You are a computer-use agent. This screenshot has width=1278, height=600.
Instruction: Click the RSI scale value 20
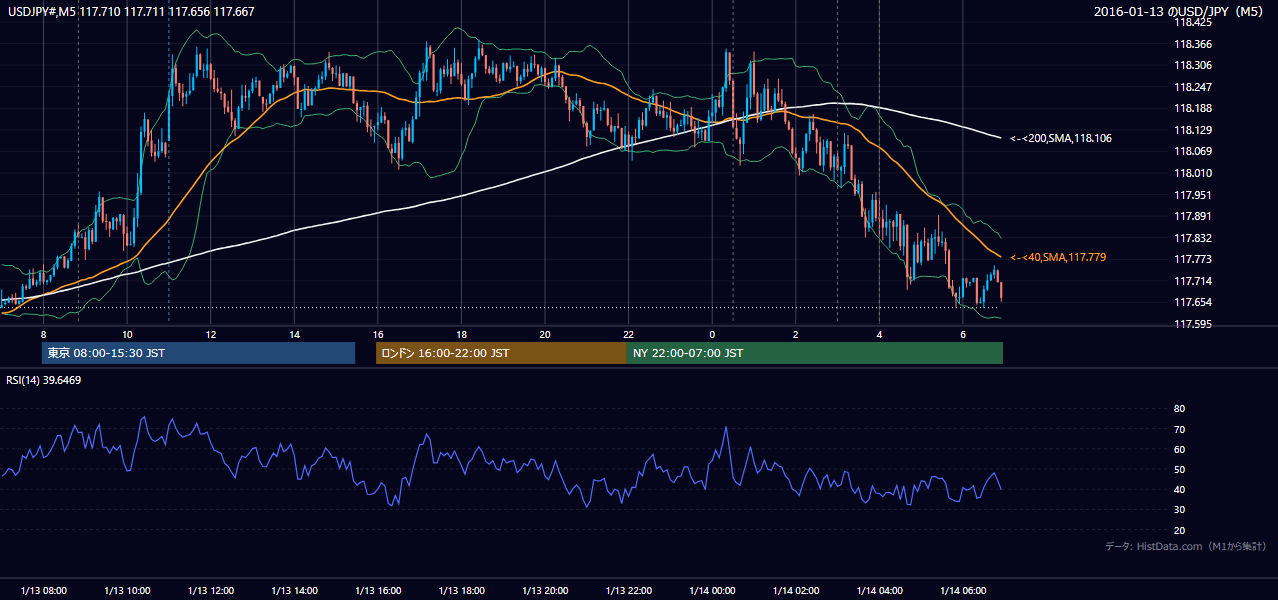point(1179,530)
